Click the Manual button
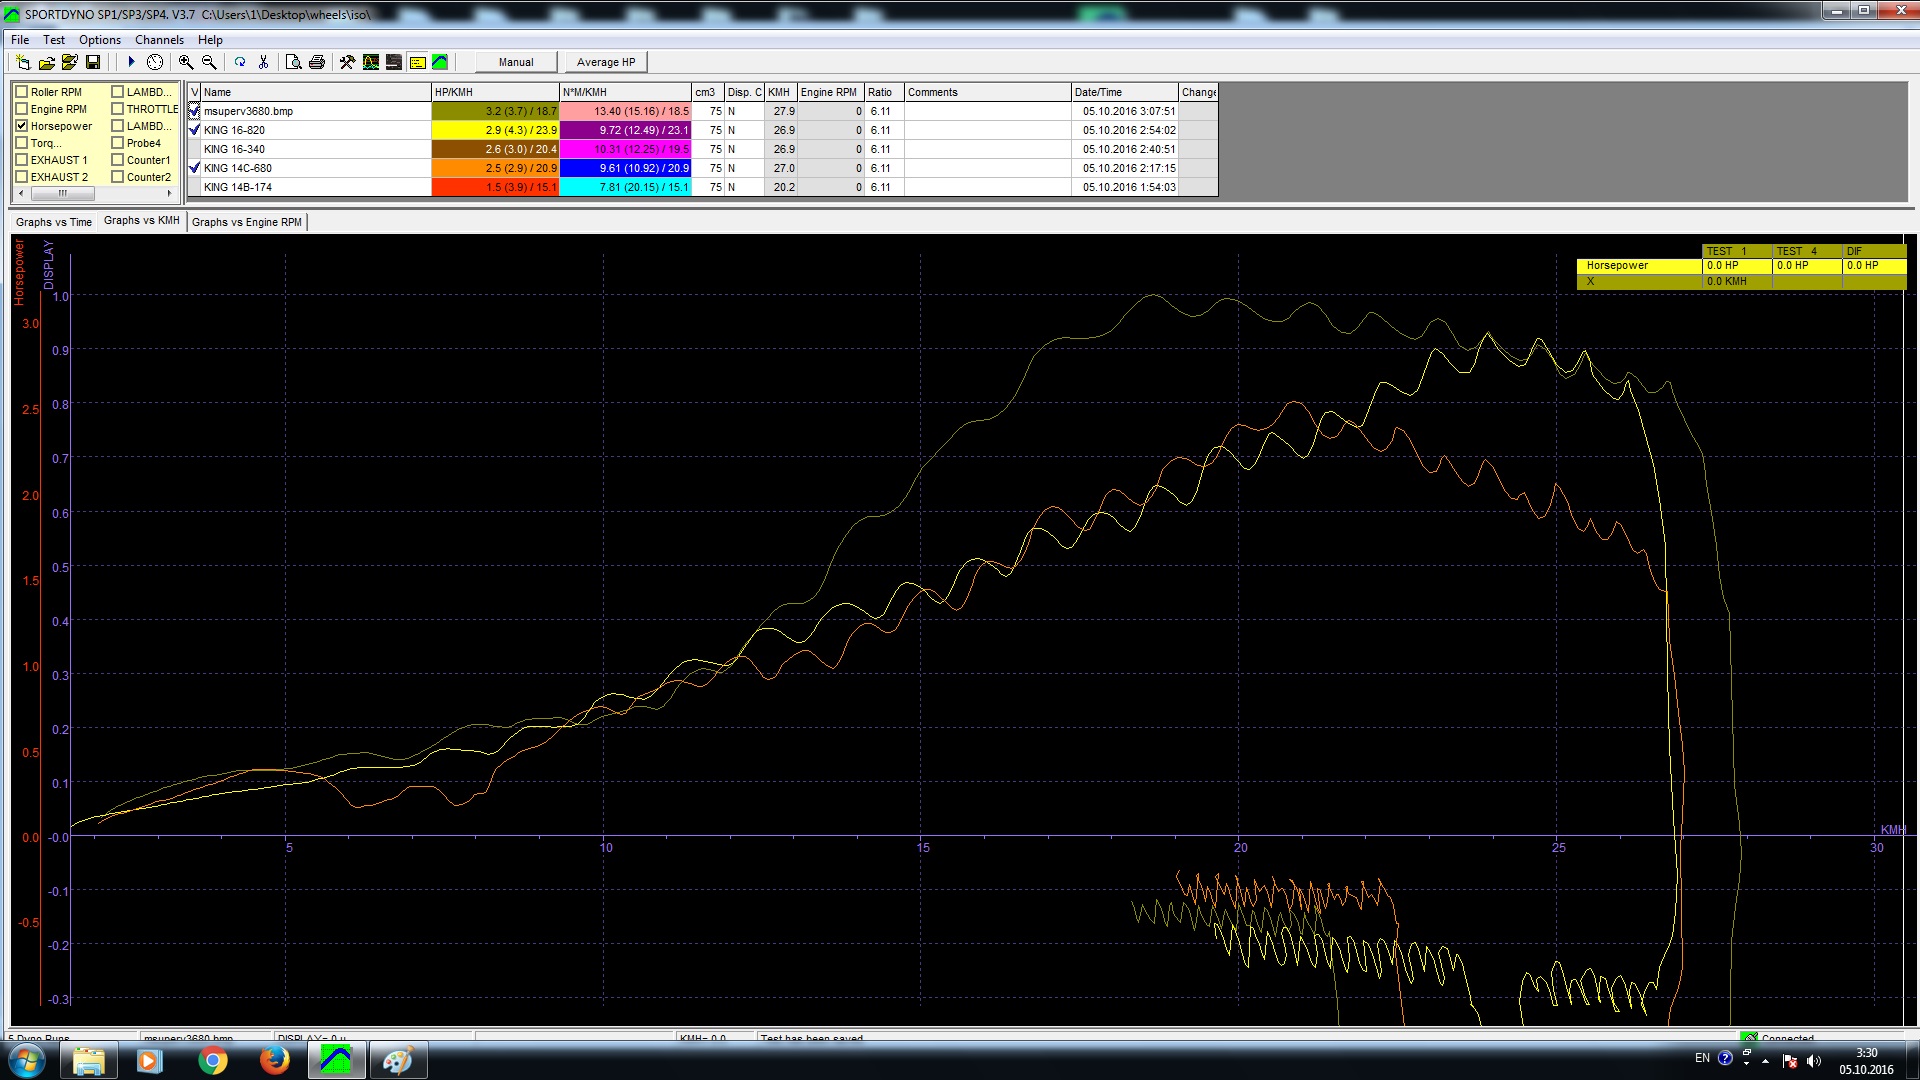Screen dimensions: 1920x1080 [516, 62]
